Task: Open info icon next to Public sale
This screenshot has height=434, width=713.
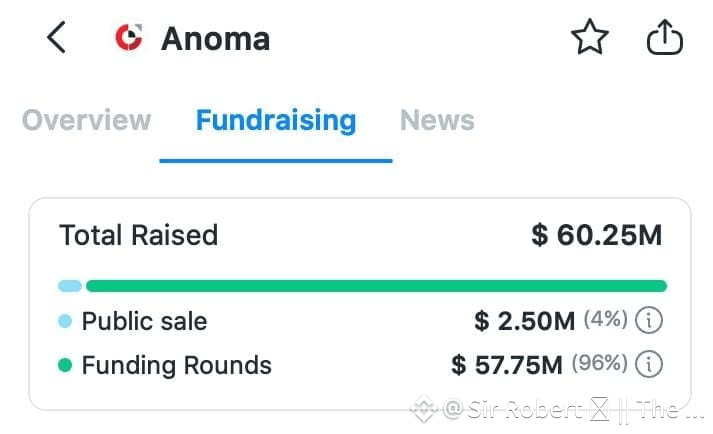Action: tap(649, 320)
